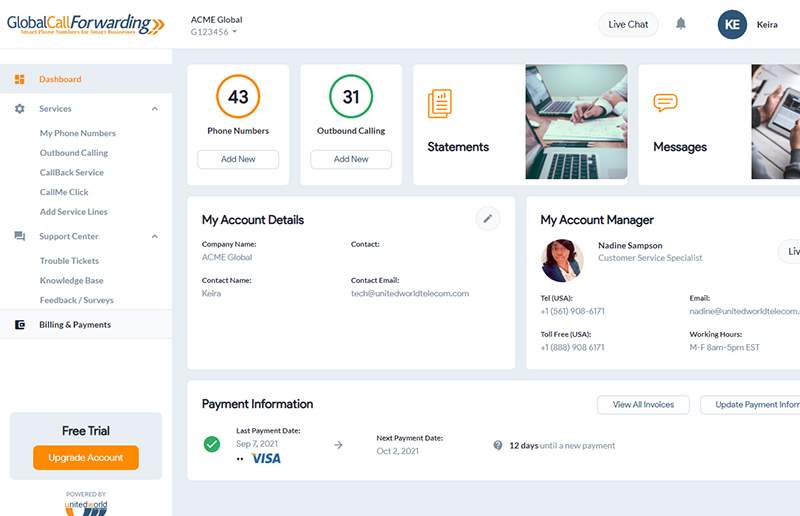This screenshot has width=800, height=516.
Task: Click the Messages card tablet image
Action: (776, 121)
